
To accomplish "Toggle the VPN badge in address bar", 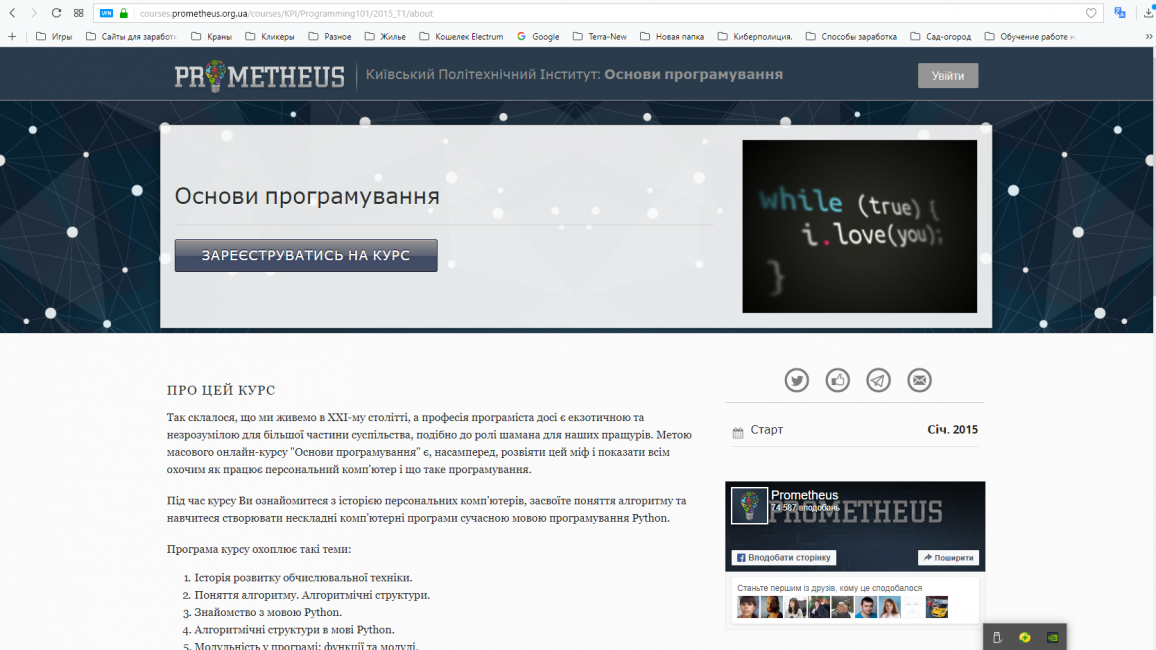I will [106, 13].
